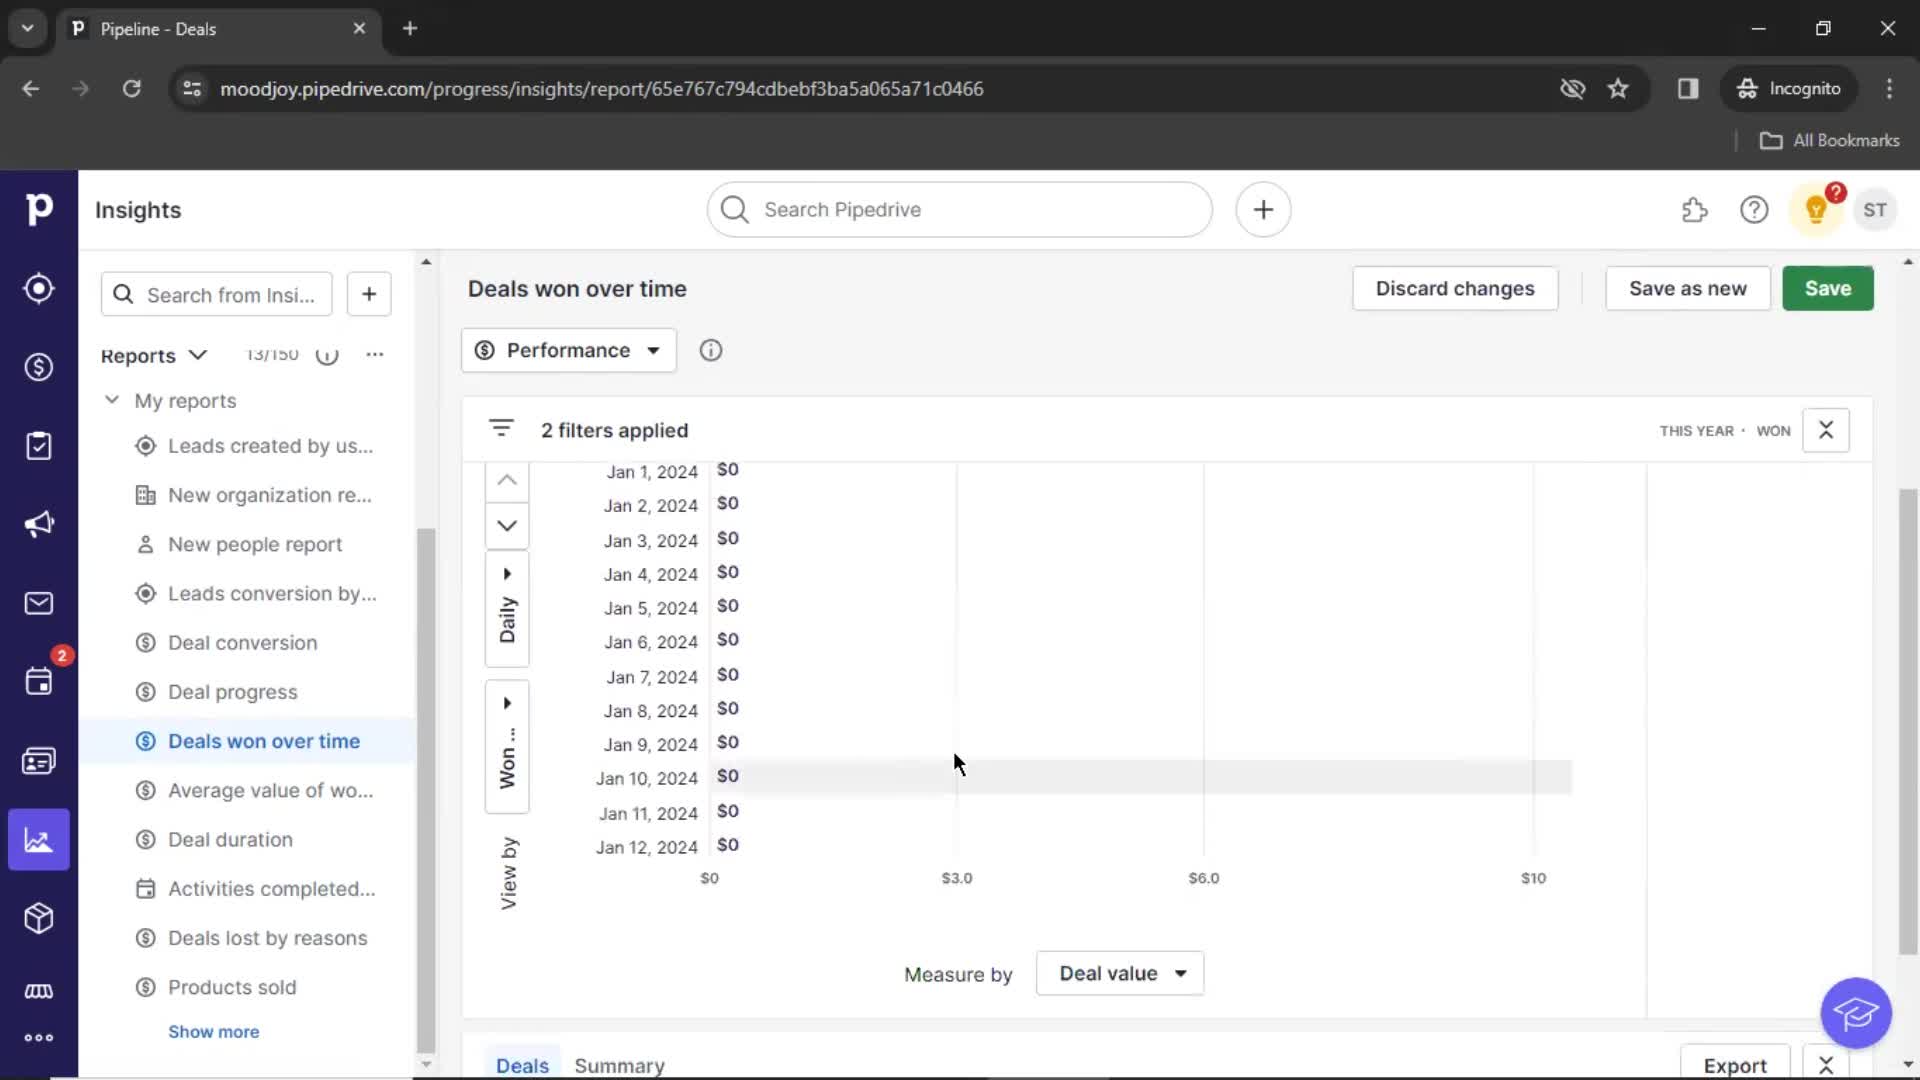
Task: Select the Deals tab at bottom
Action: [x=524, y=1064]
